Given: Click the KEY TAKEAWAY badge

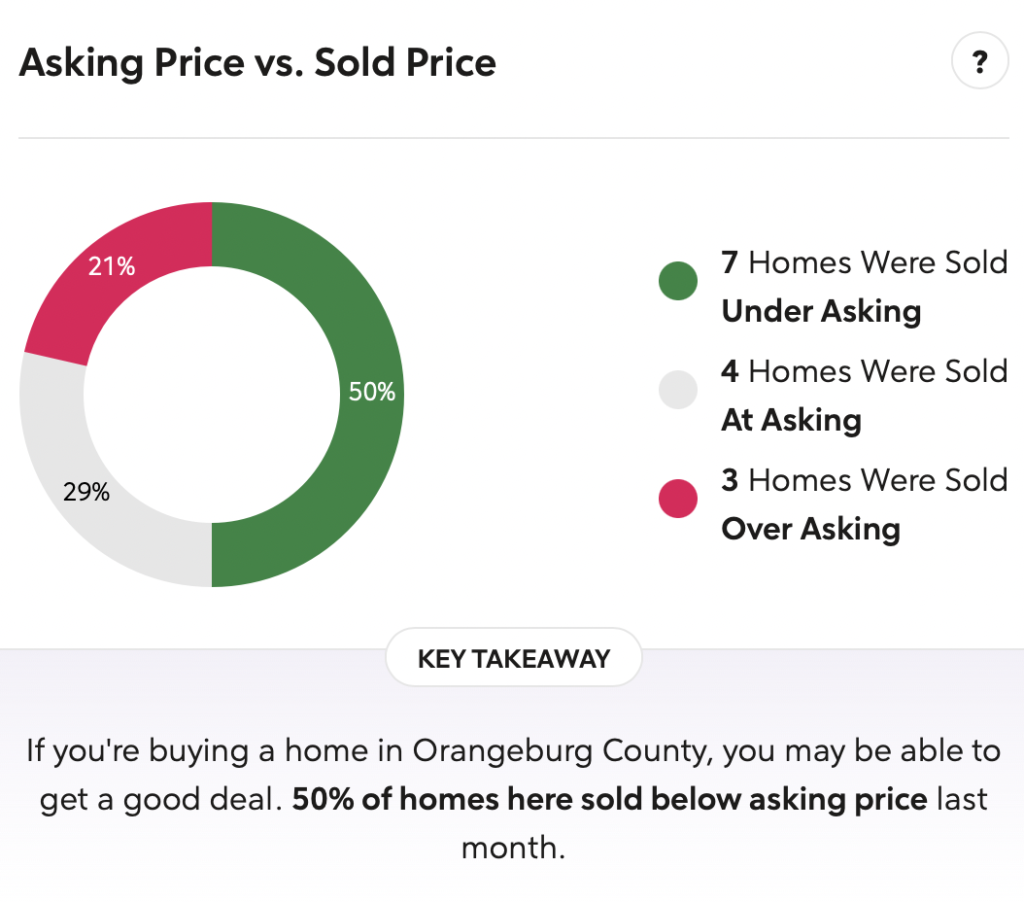Looking at the screenshot, I should click(513, 658).
